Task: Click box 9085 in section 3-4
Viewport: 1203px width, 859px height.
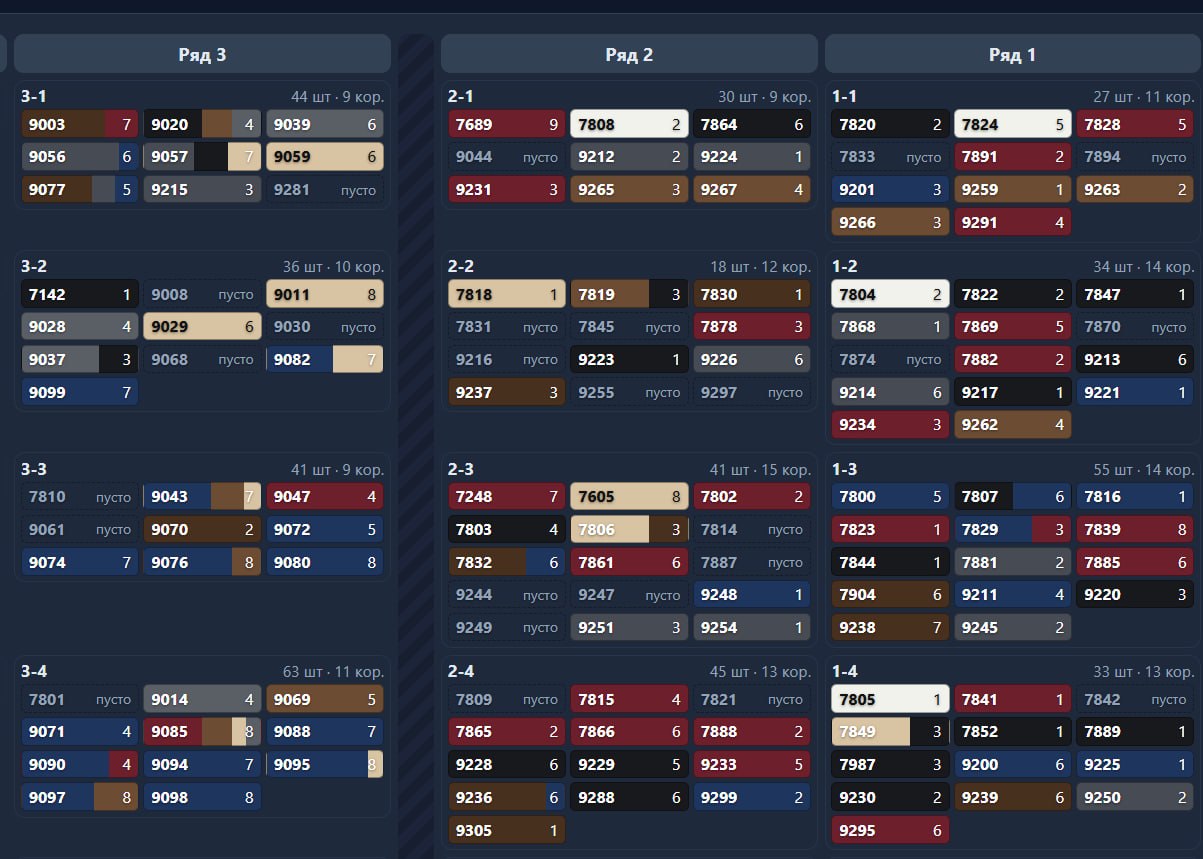Action: 202,732
